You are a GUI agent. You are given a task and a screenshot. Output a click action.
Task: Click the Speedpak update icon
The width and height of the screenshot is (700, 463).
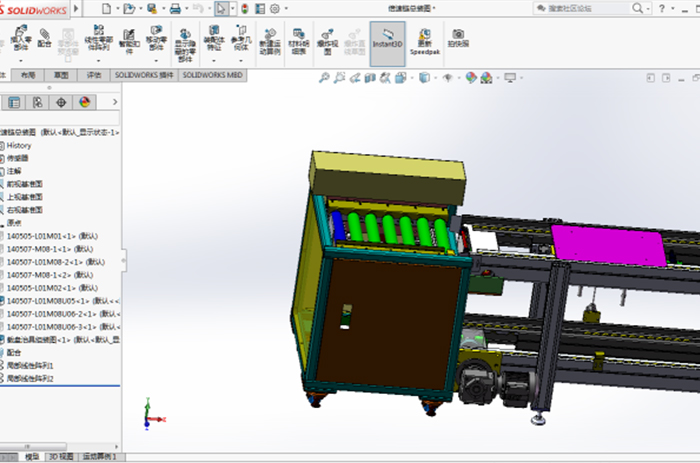point(425,42)
